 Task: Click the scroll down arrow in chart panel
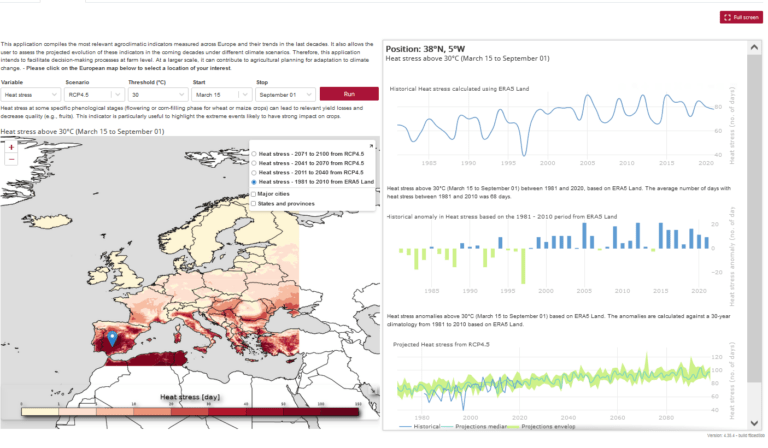754,423
